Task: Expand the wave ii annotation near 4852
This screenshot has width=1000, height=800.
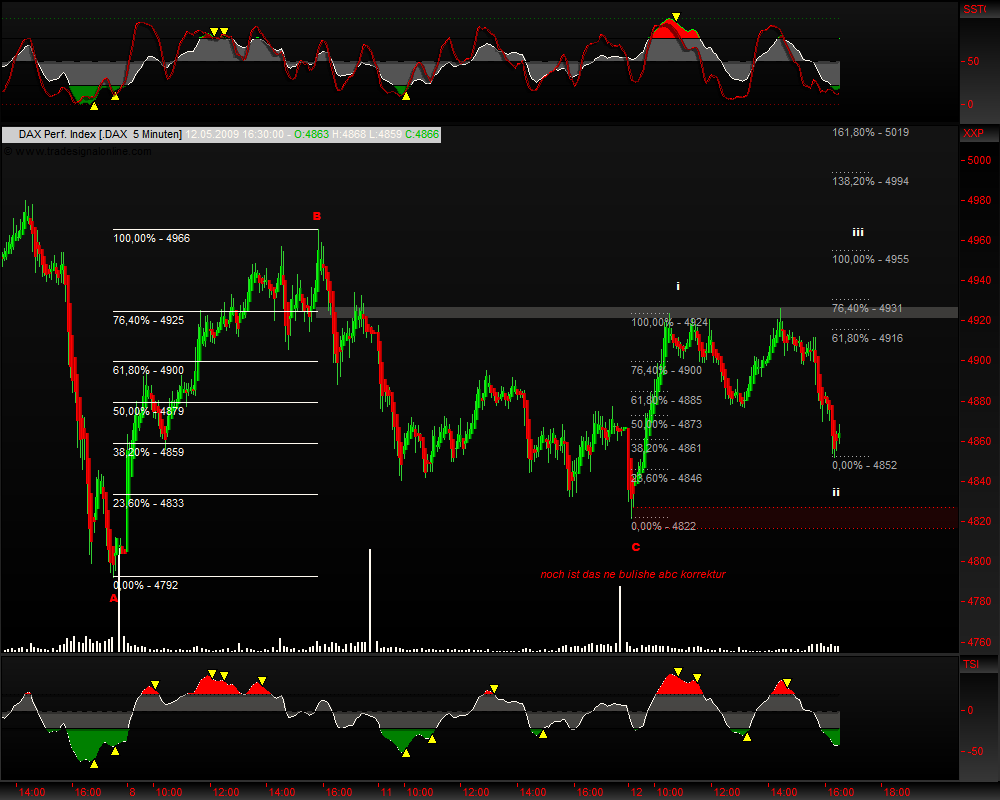Action: (836, 491)
